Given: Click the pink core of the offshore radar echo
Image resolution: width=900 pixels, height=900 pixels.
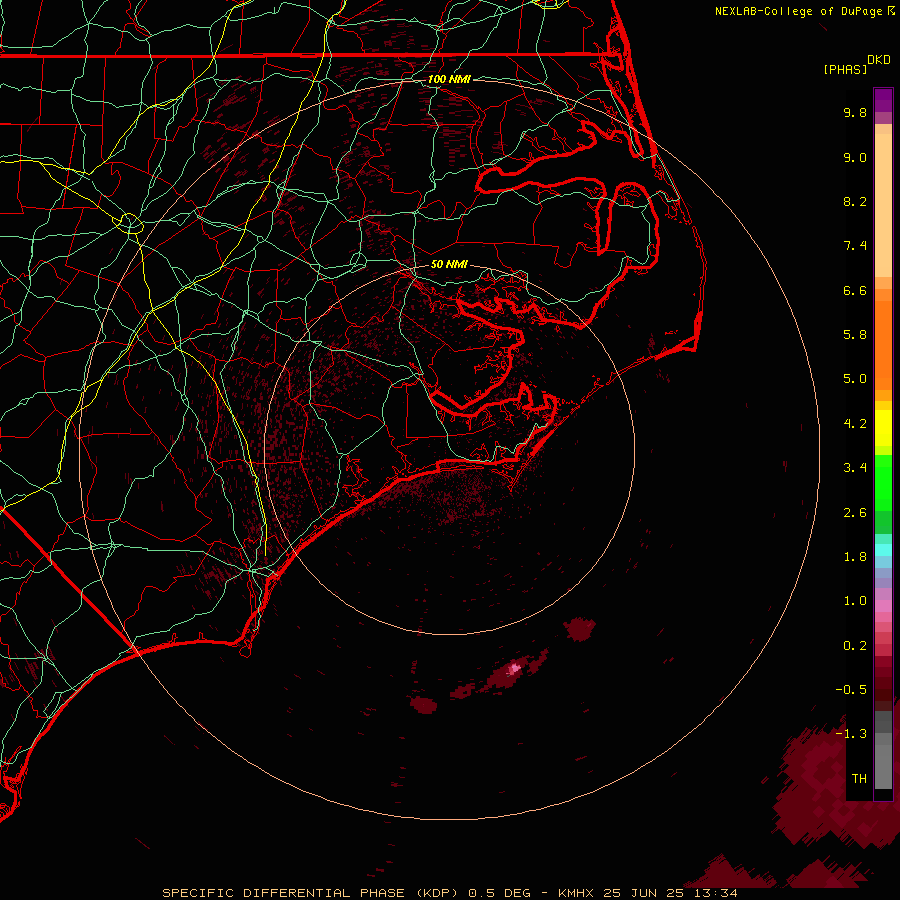Looking at the screenshot, I should [x=515, y=668].
